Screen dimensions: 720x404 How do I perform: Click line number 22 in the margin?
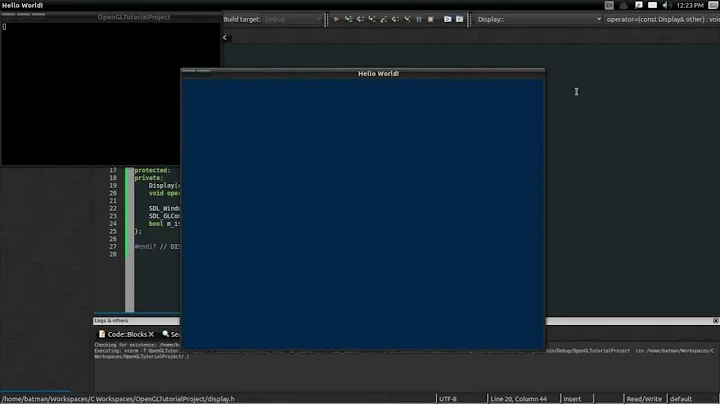coord(113,208)
